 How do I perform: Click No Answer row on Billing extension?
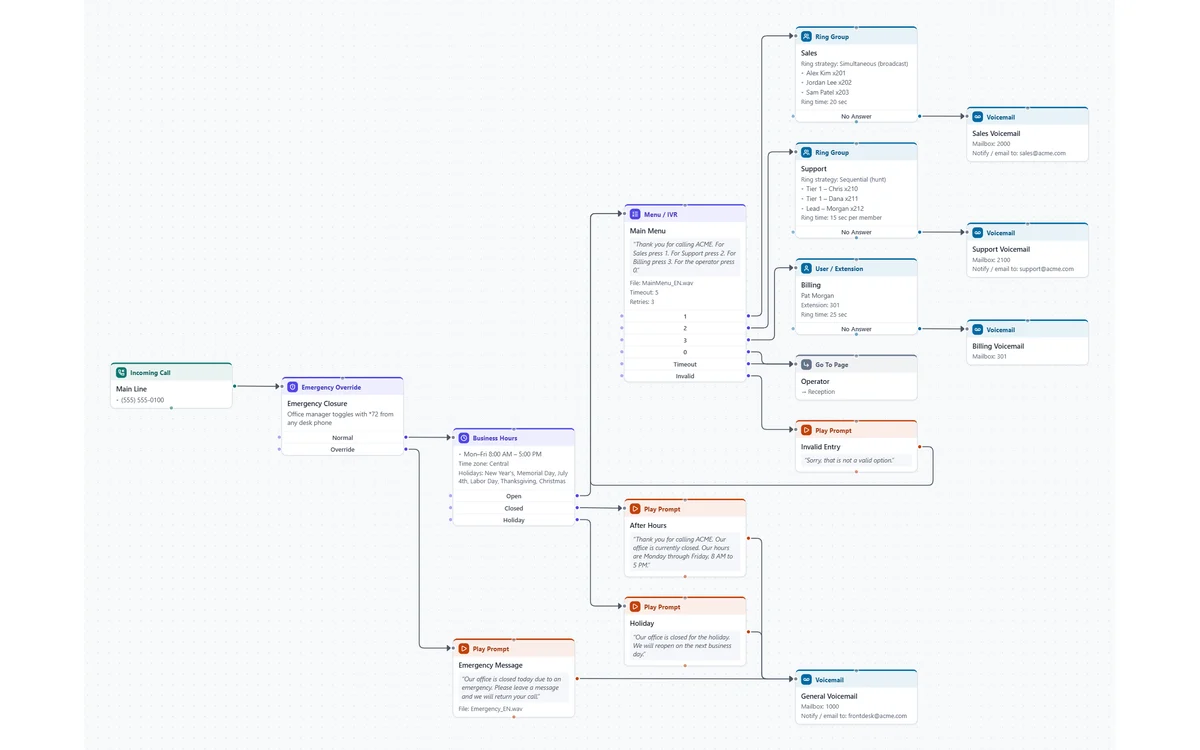coord(856,329)
